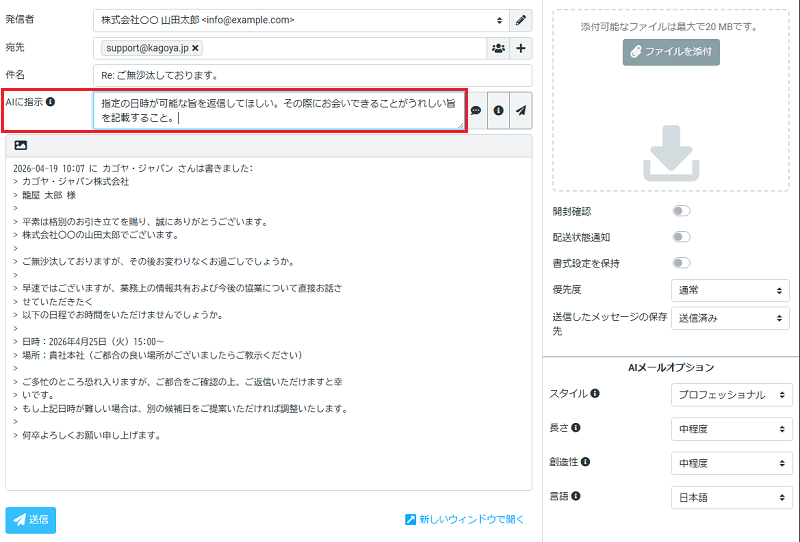
Task: Click quoted line 龍屋 太郎 様
Action: 49,195
